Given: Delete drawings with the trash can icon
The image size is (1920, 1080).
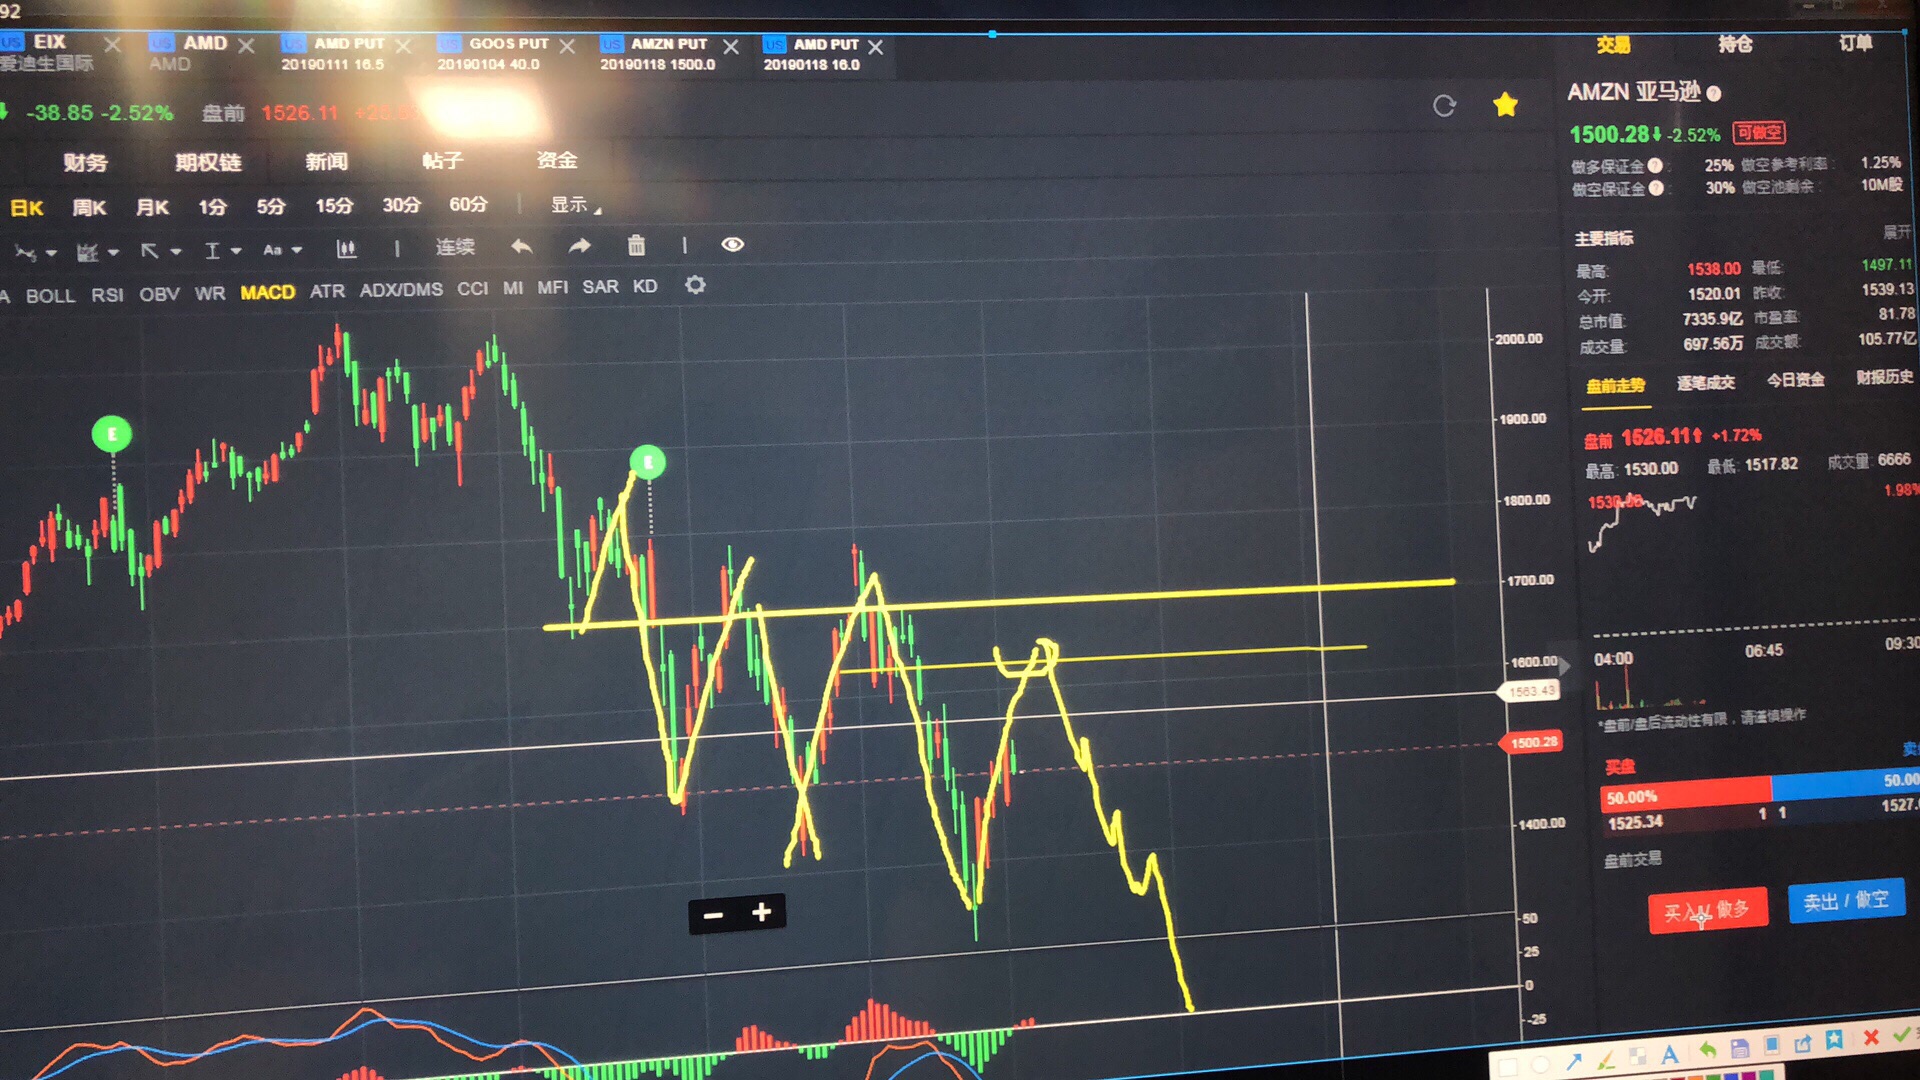Looking at the screenshot, I should 636,245.
